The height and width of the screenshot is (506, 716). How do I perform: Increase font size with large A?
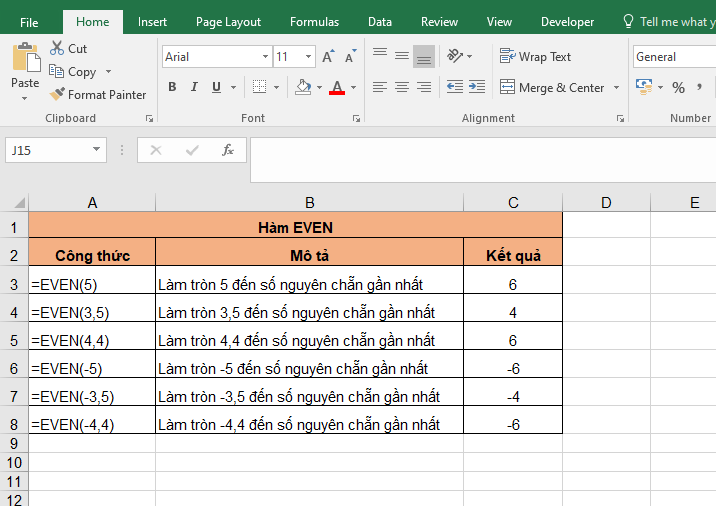click(328, 56)
